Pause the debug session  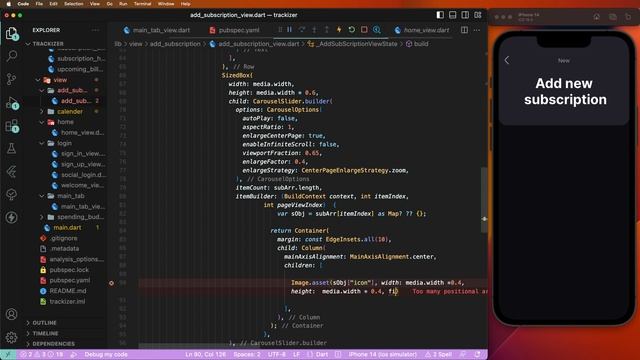point(289,30)
